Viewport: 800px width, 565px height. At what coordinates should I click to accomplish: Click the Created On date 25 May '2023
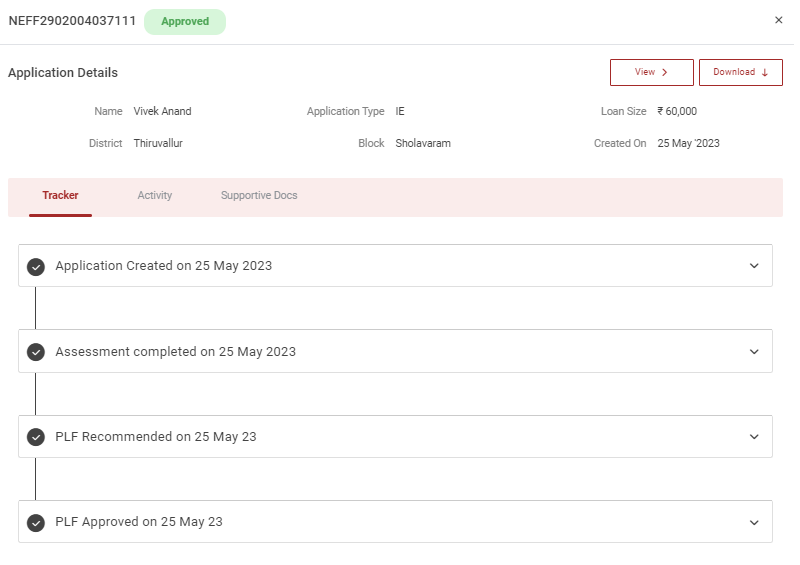(x=688, y=144)
